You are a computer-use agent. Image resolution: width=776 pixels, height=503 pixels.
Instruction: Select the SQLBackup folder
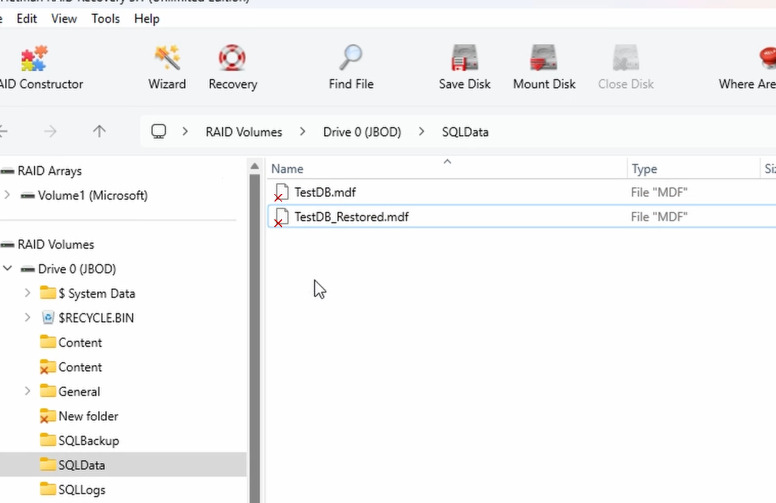click(x=89, y=441)
